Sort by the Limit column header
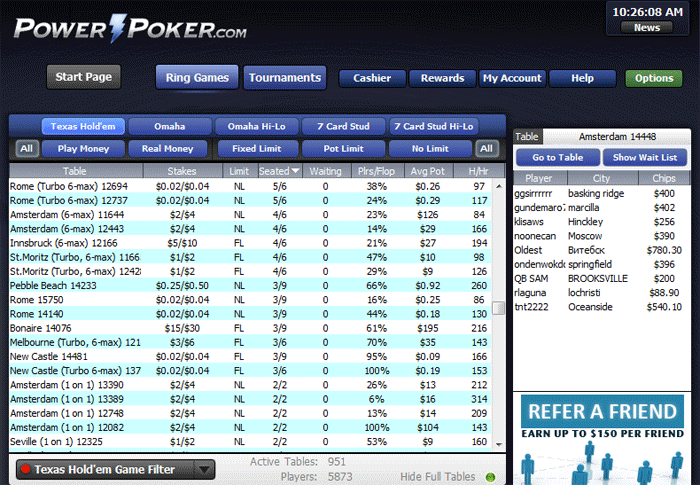The image size is (700, 485). coord(239,171)
